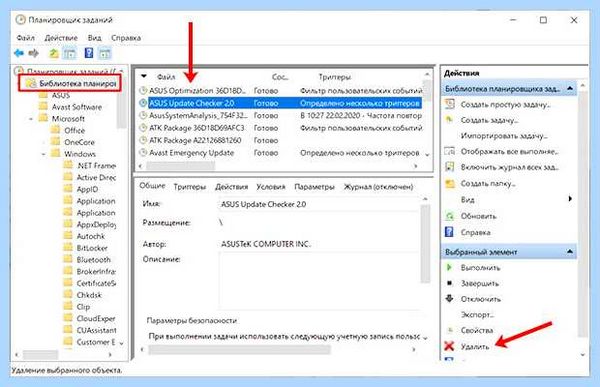Switch to the Условия tab
Image resolution: width=600 pixels, height=387 pixels.
pyautogui.click(x=271, y=187)
